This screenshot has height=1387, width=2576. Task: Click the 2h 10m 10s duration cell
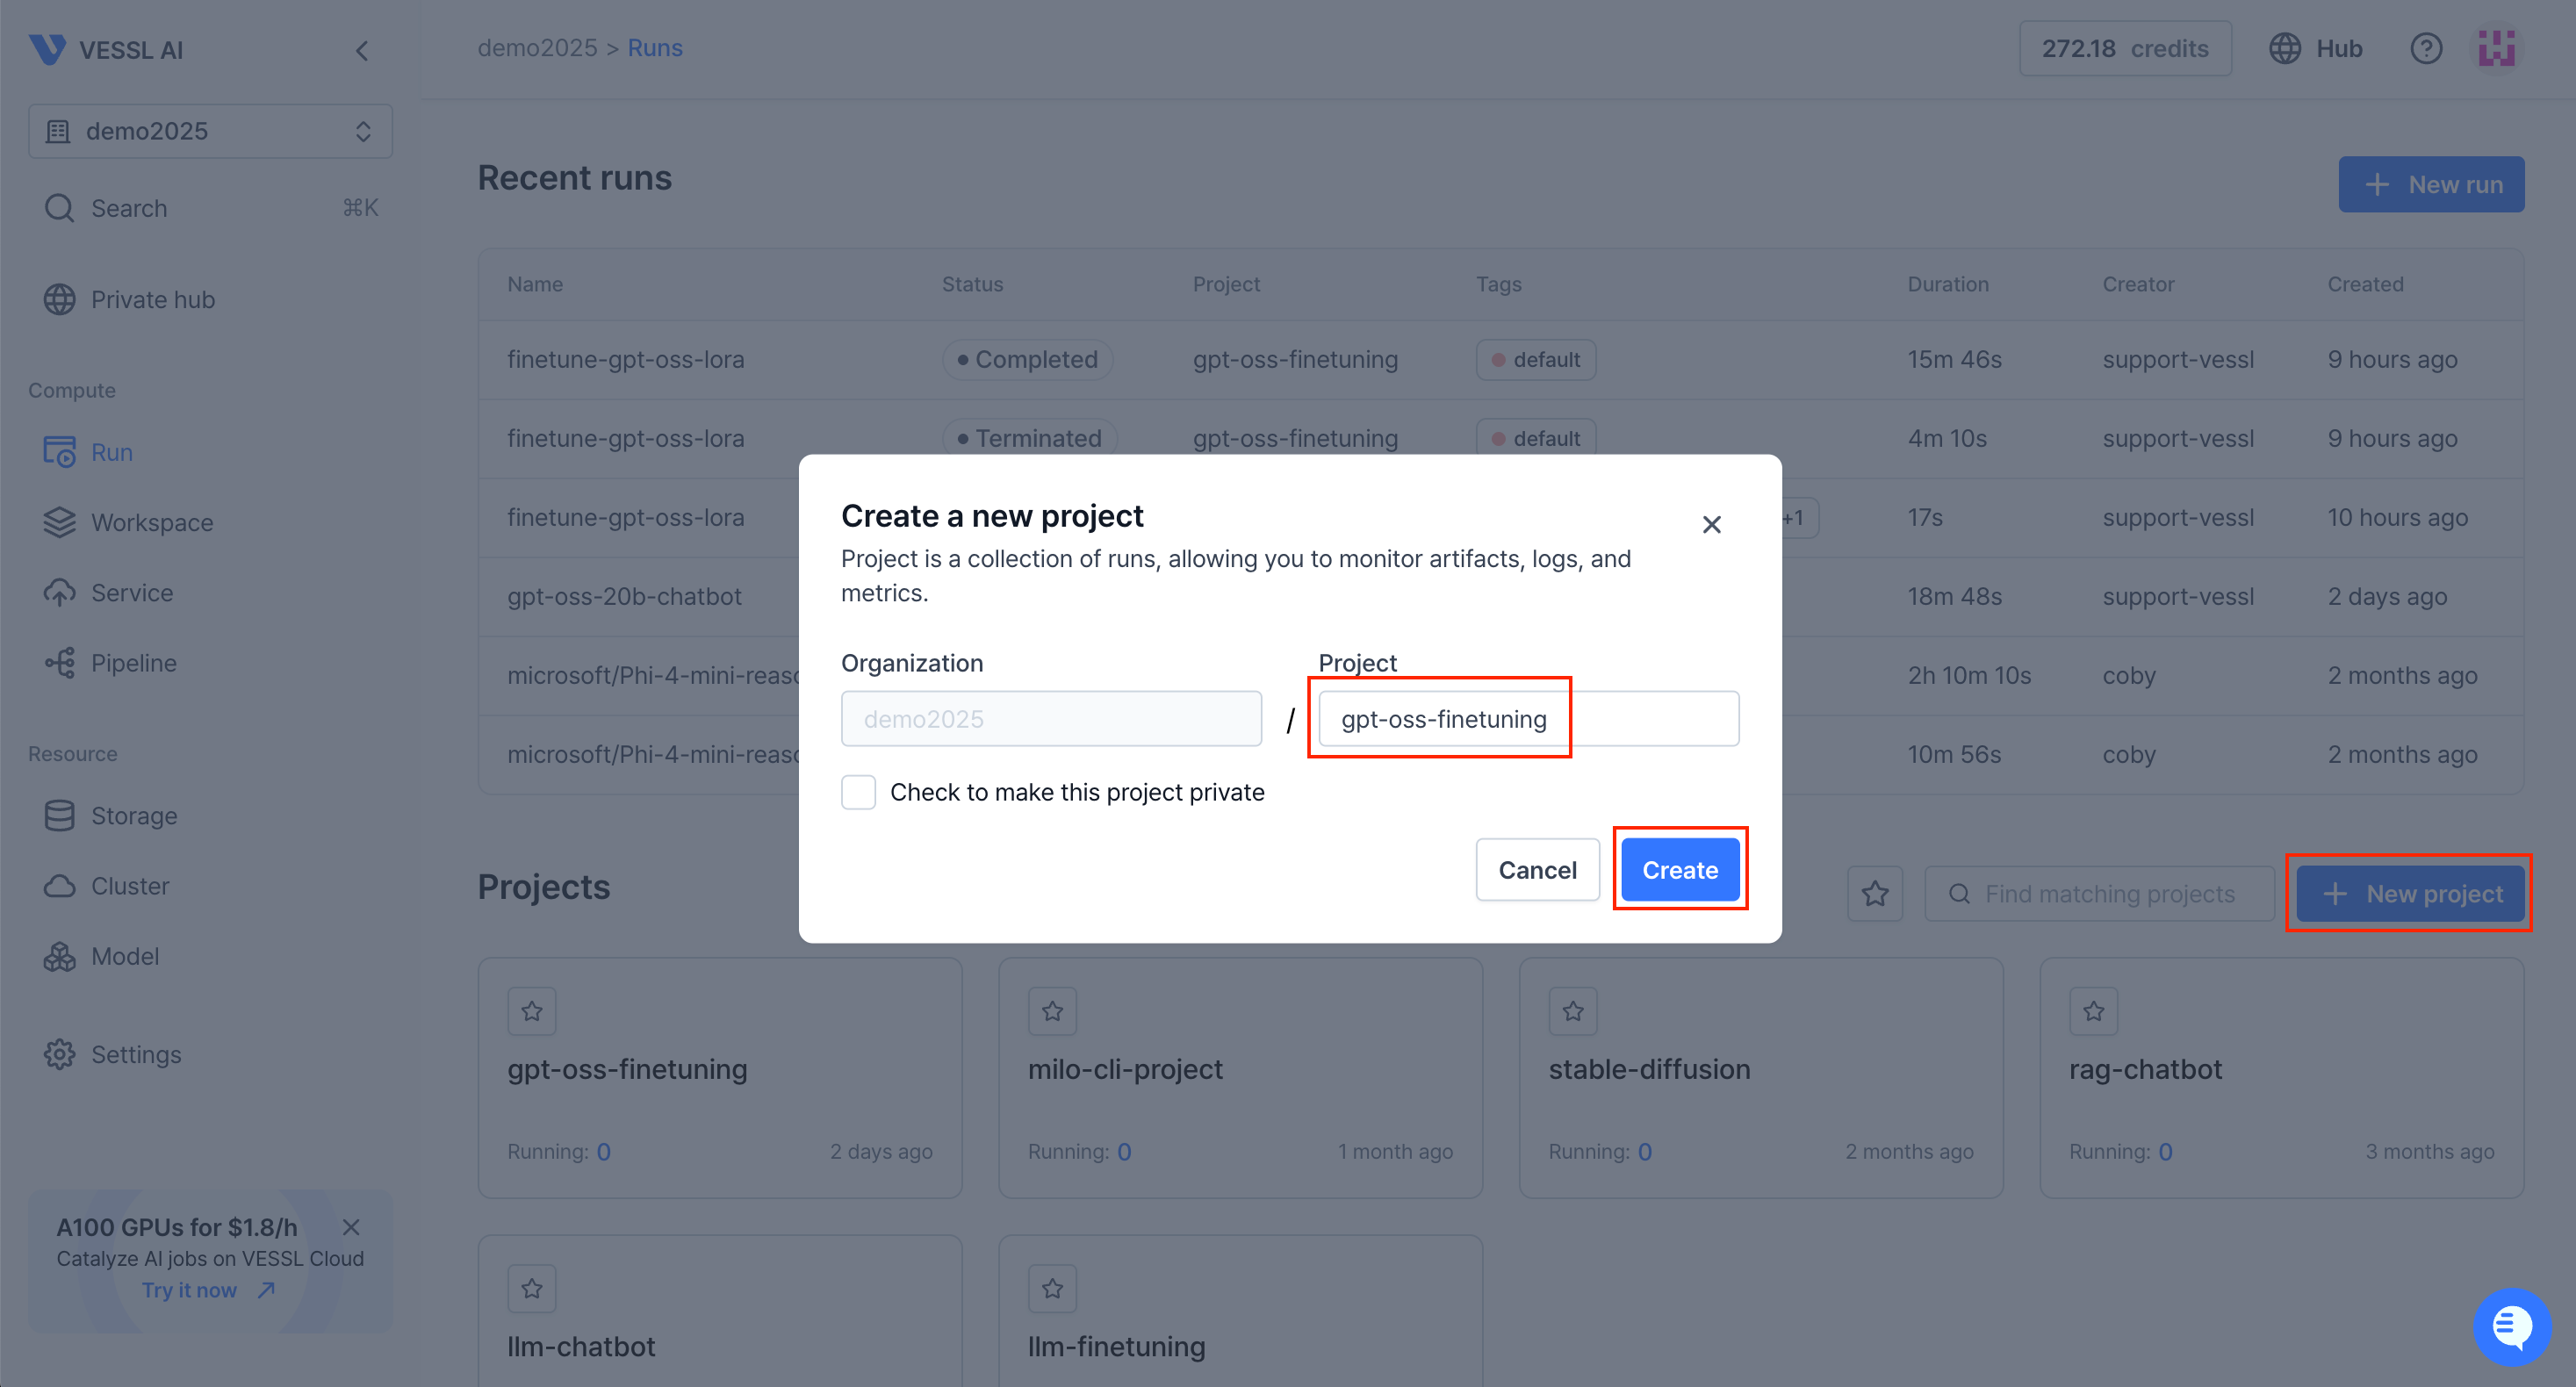coord(1969,675)
